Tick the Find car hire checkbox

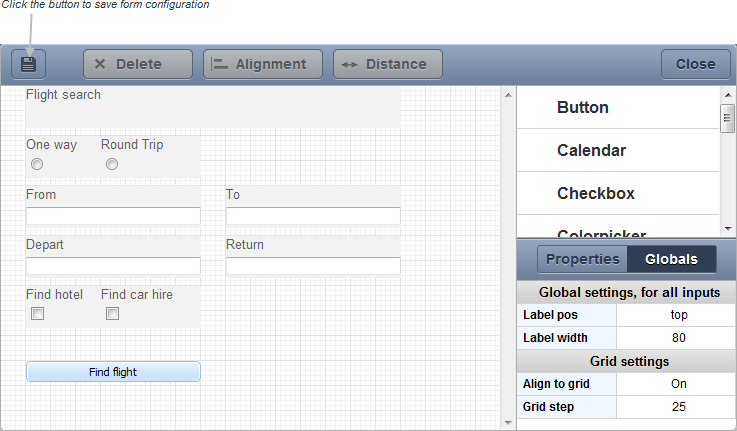click(112, 313)
